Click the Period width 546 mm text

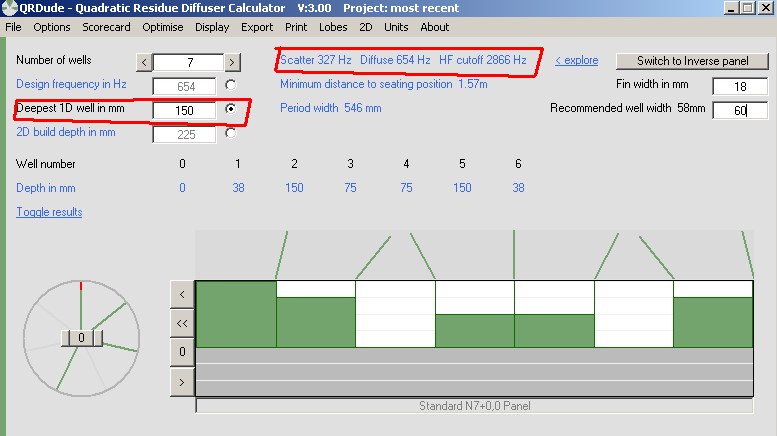click(x=331, y=108)
